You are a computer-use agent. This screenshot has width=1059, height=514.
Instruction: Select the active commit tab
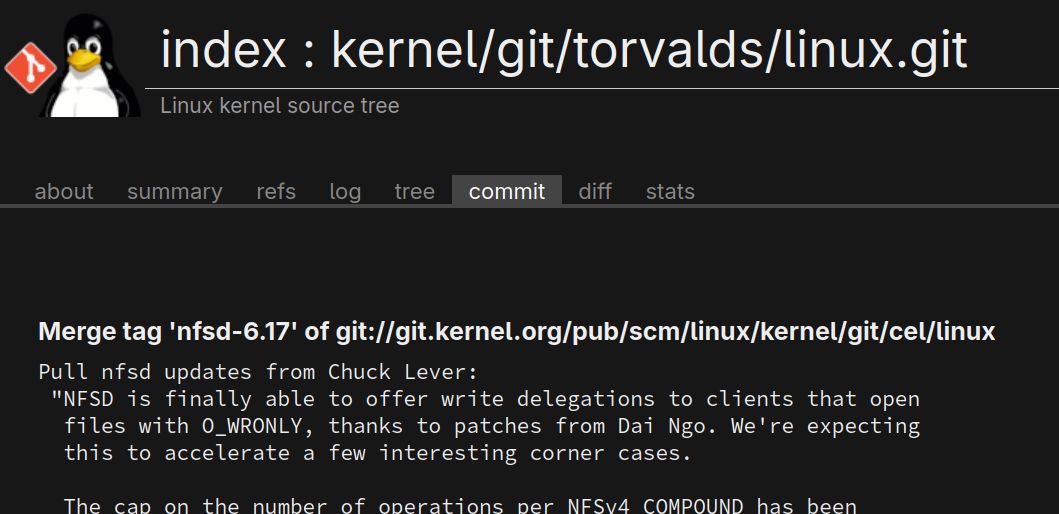(507, 191)
